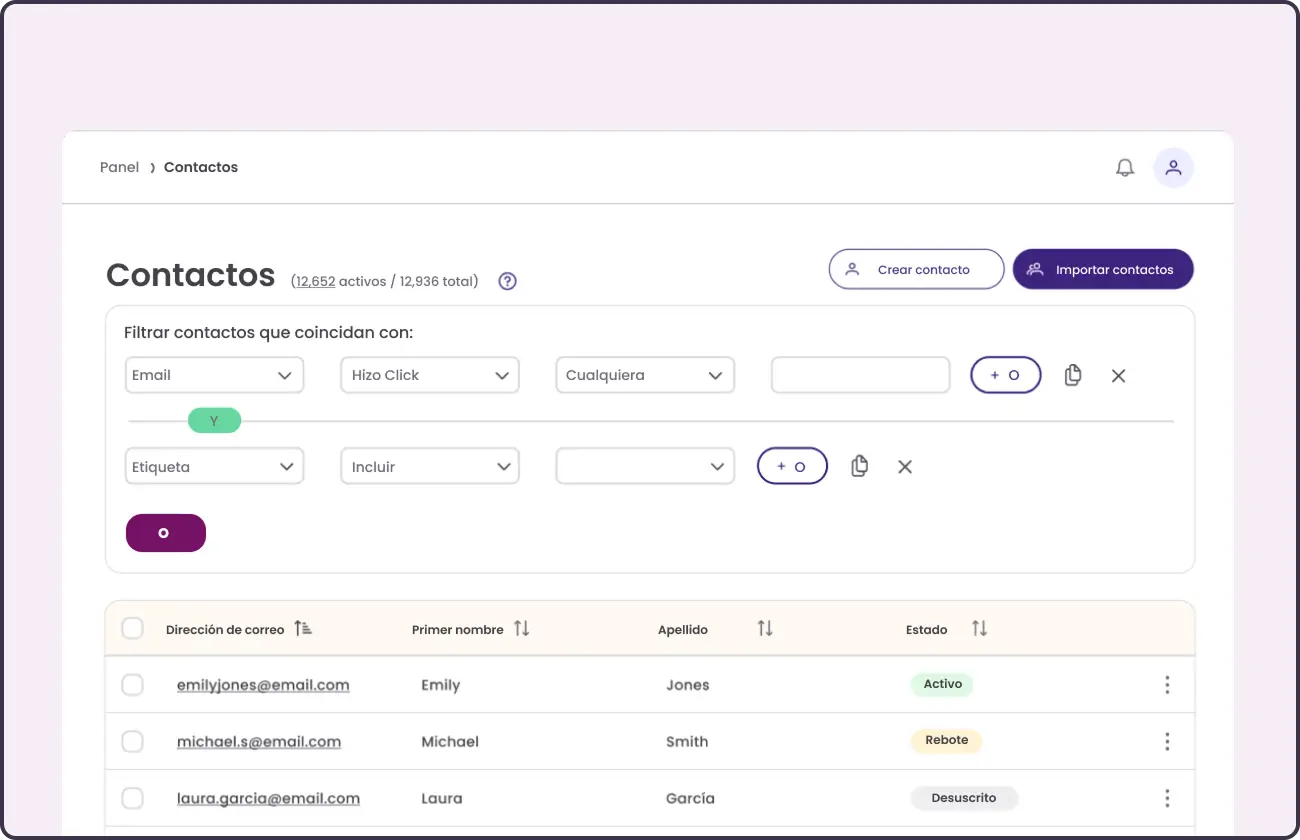Open the Cualquiera dropdown
Image resolution: width=1300 pixels, height=840 pixels.
(x=644, y=375)
